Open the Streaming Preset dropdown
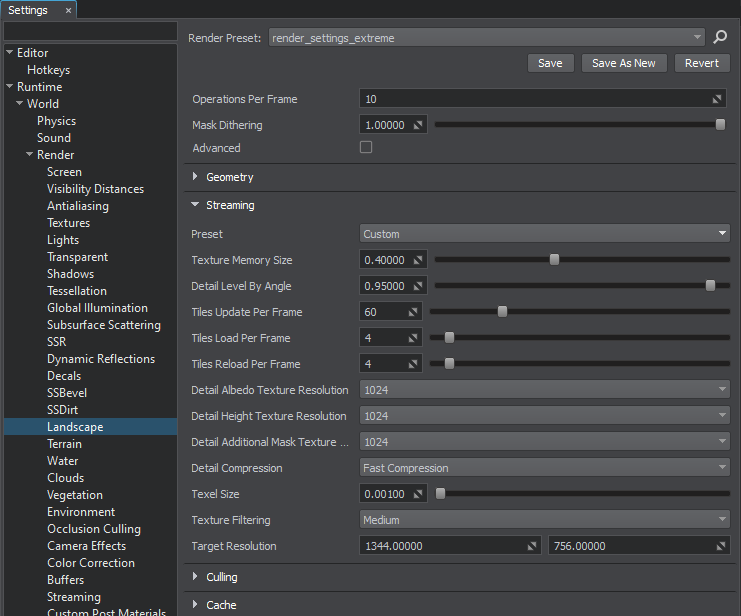Screen dimensions: 741x616 click(544, 234)
